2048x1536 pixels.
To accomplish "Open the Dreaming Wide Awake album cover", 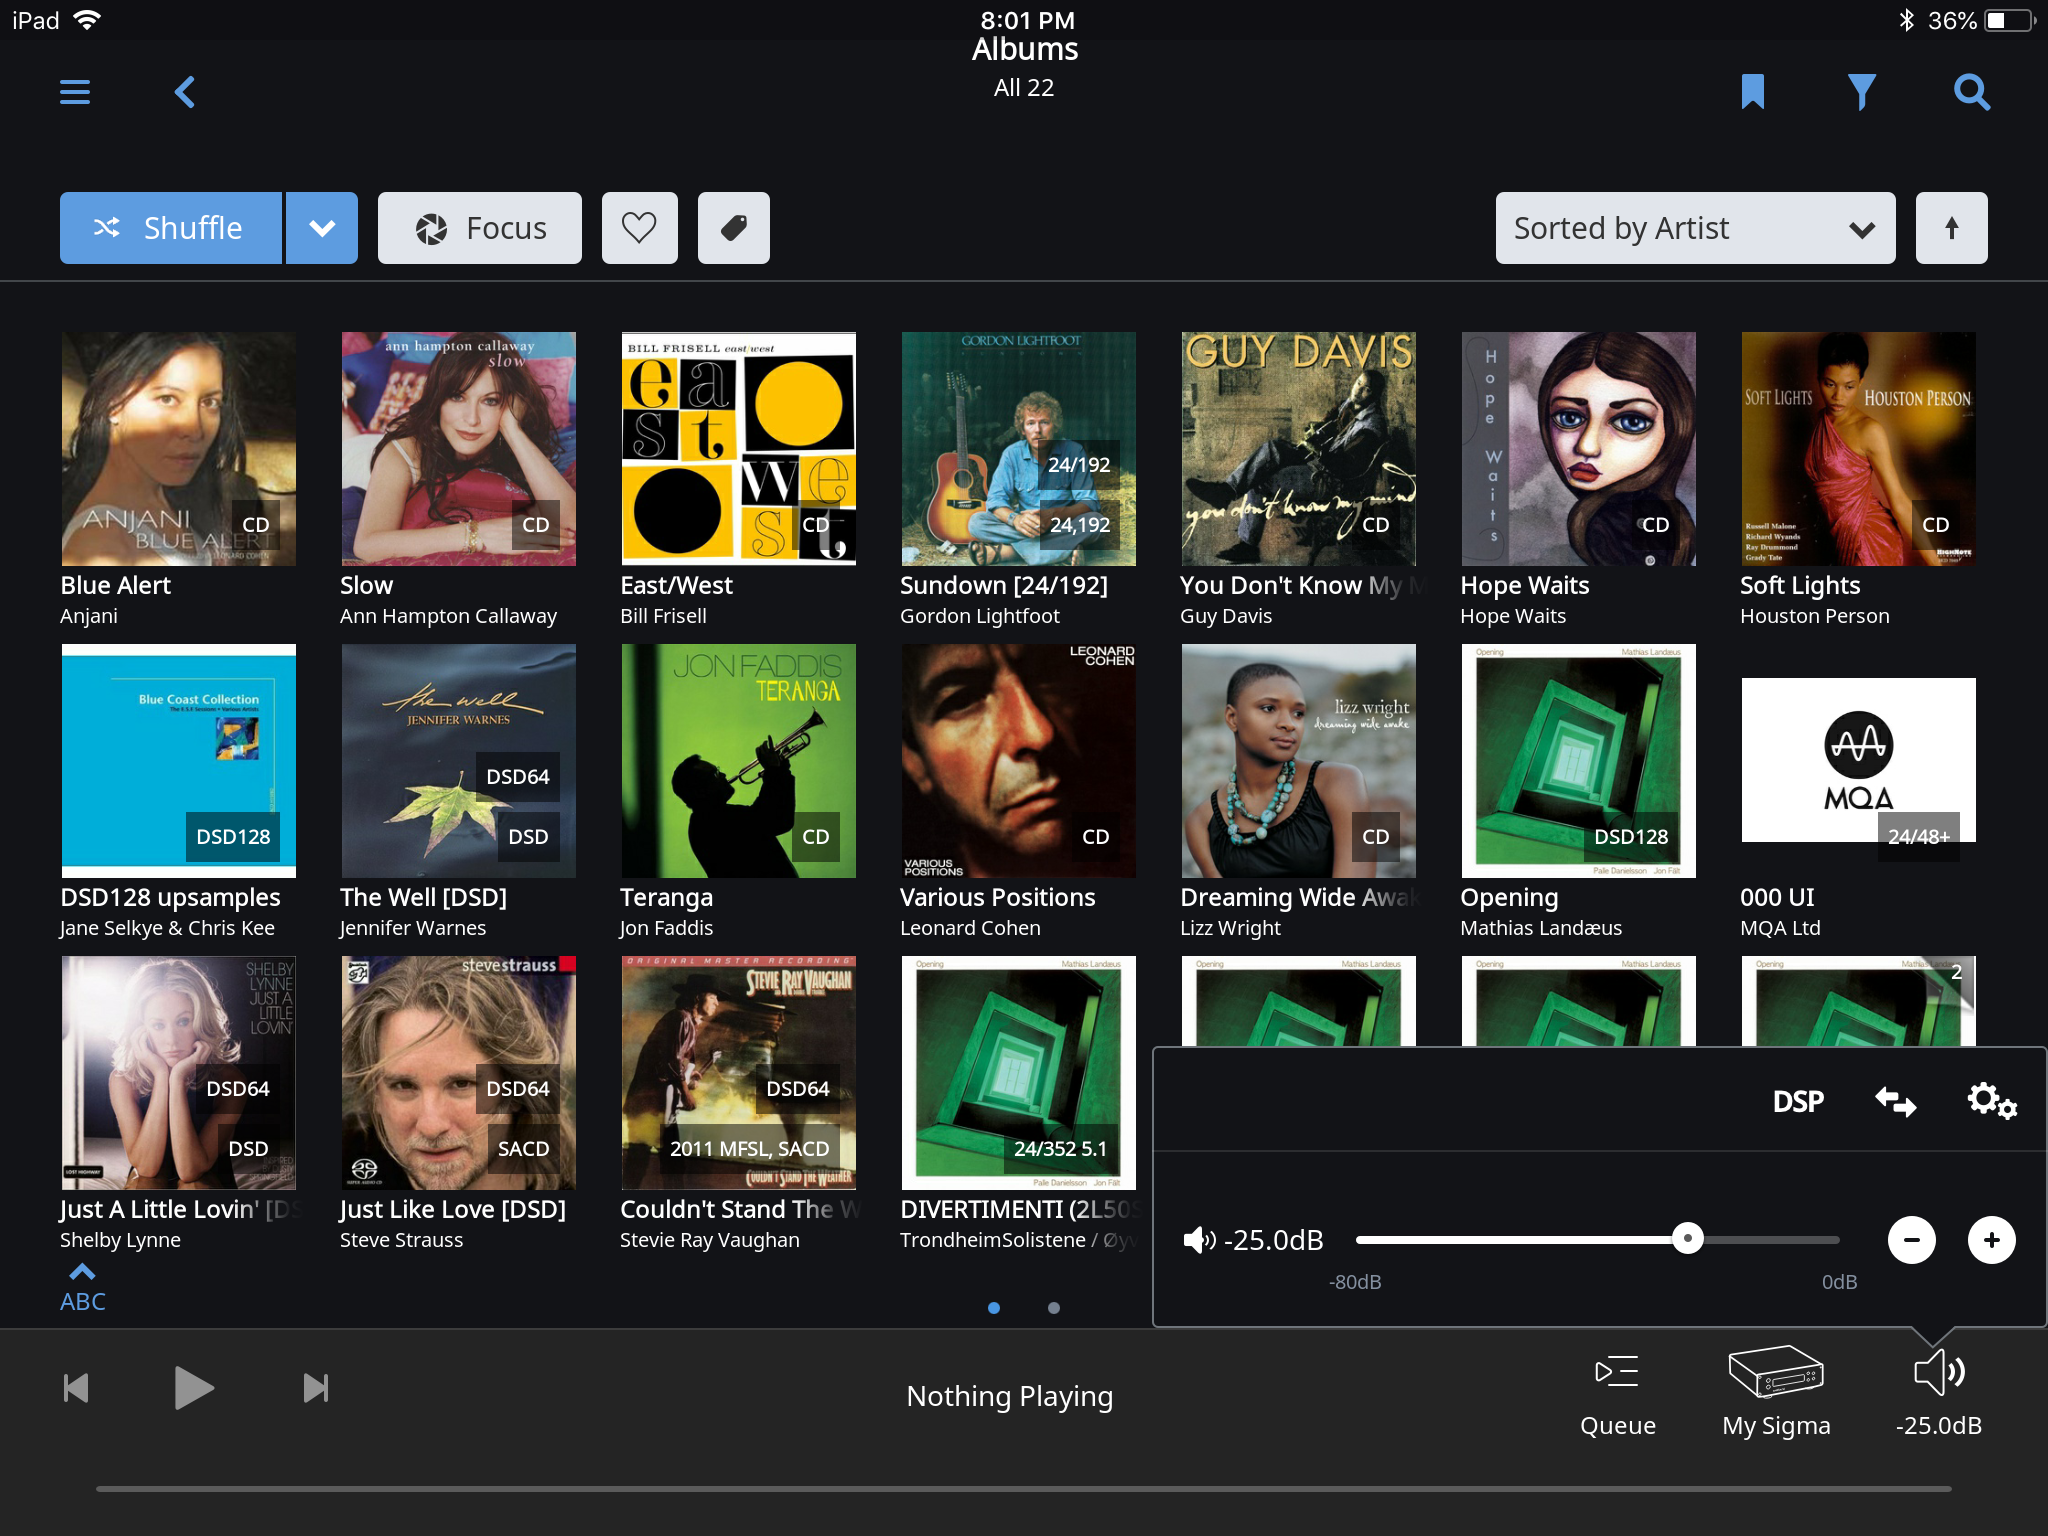I will click(x=1298, y=761).
